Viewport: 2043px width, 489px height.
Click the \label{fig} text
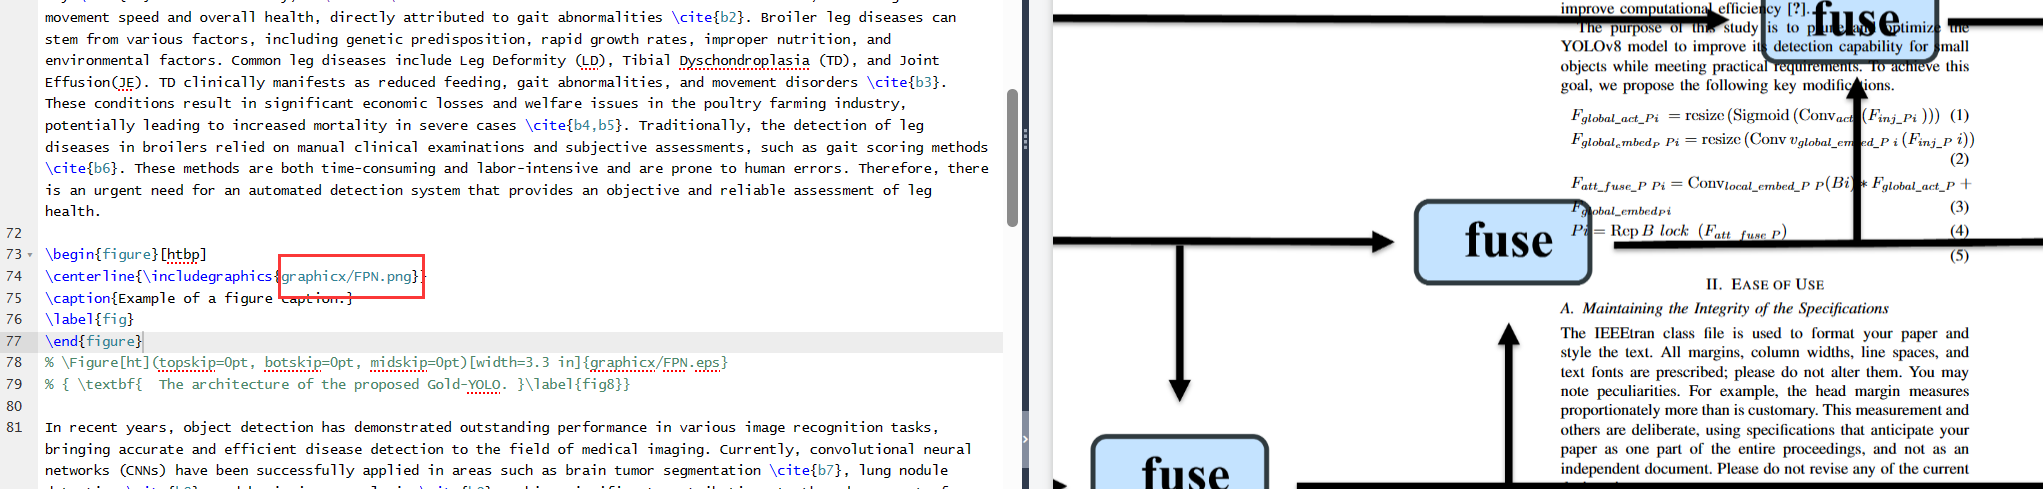(x=89, y=319)
